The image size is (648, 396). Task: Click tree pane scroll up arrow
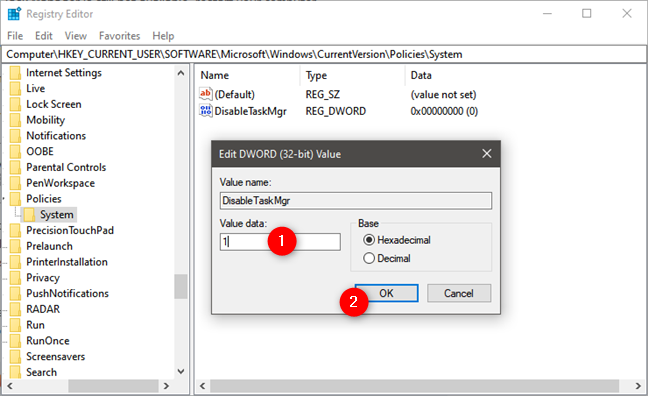point(181,73)
